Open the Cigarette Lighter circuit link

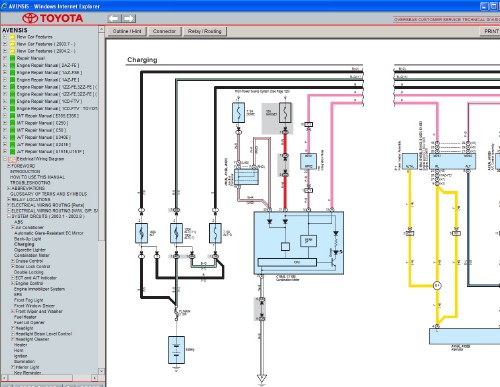[30, 250]
